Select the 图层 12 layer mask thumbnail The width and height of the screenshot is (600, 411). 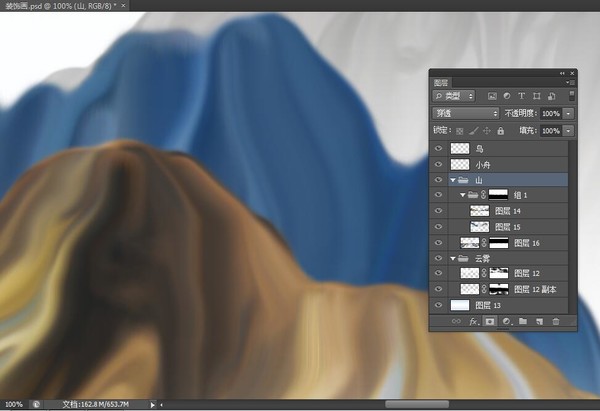coord(499,273)
